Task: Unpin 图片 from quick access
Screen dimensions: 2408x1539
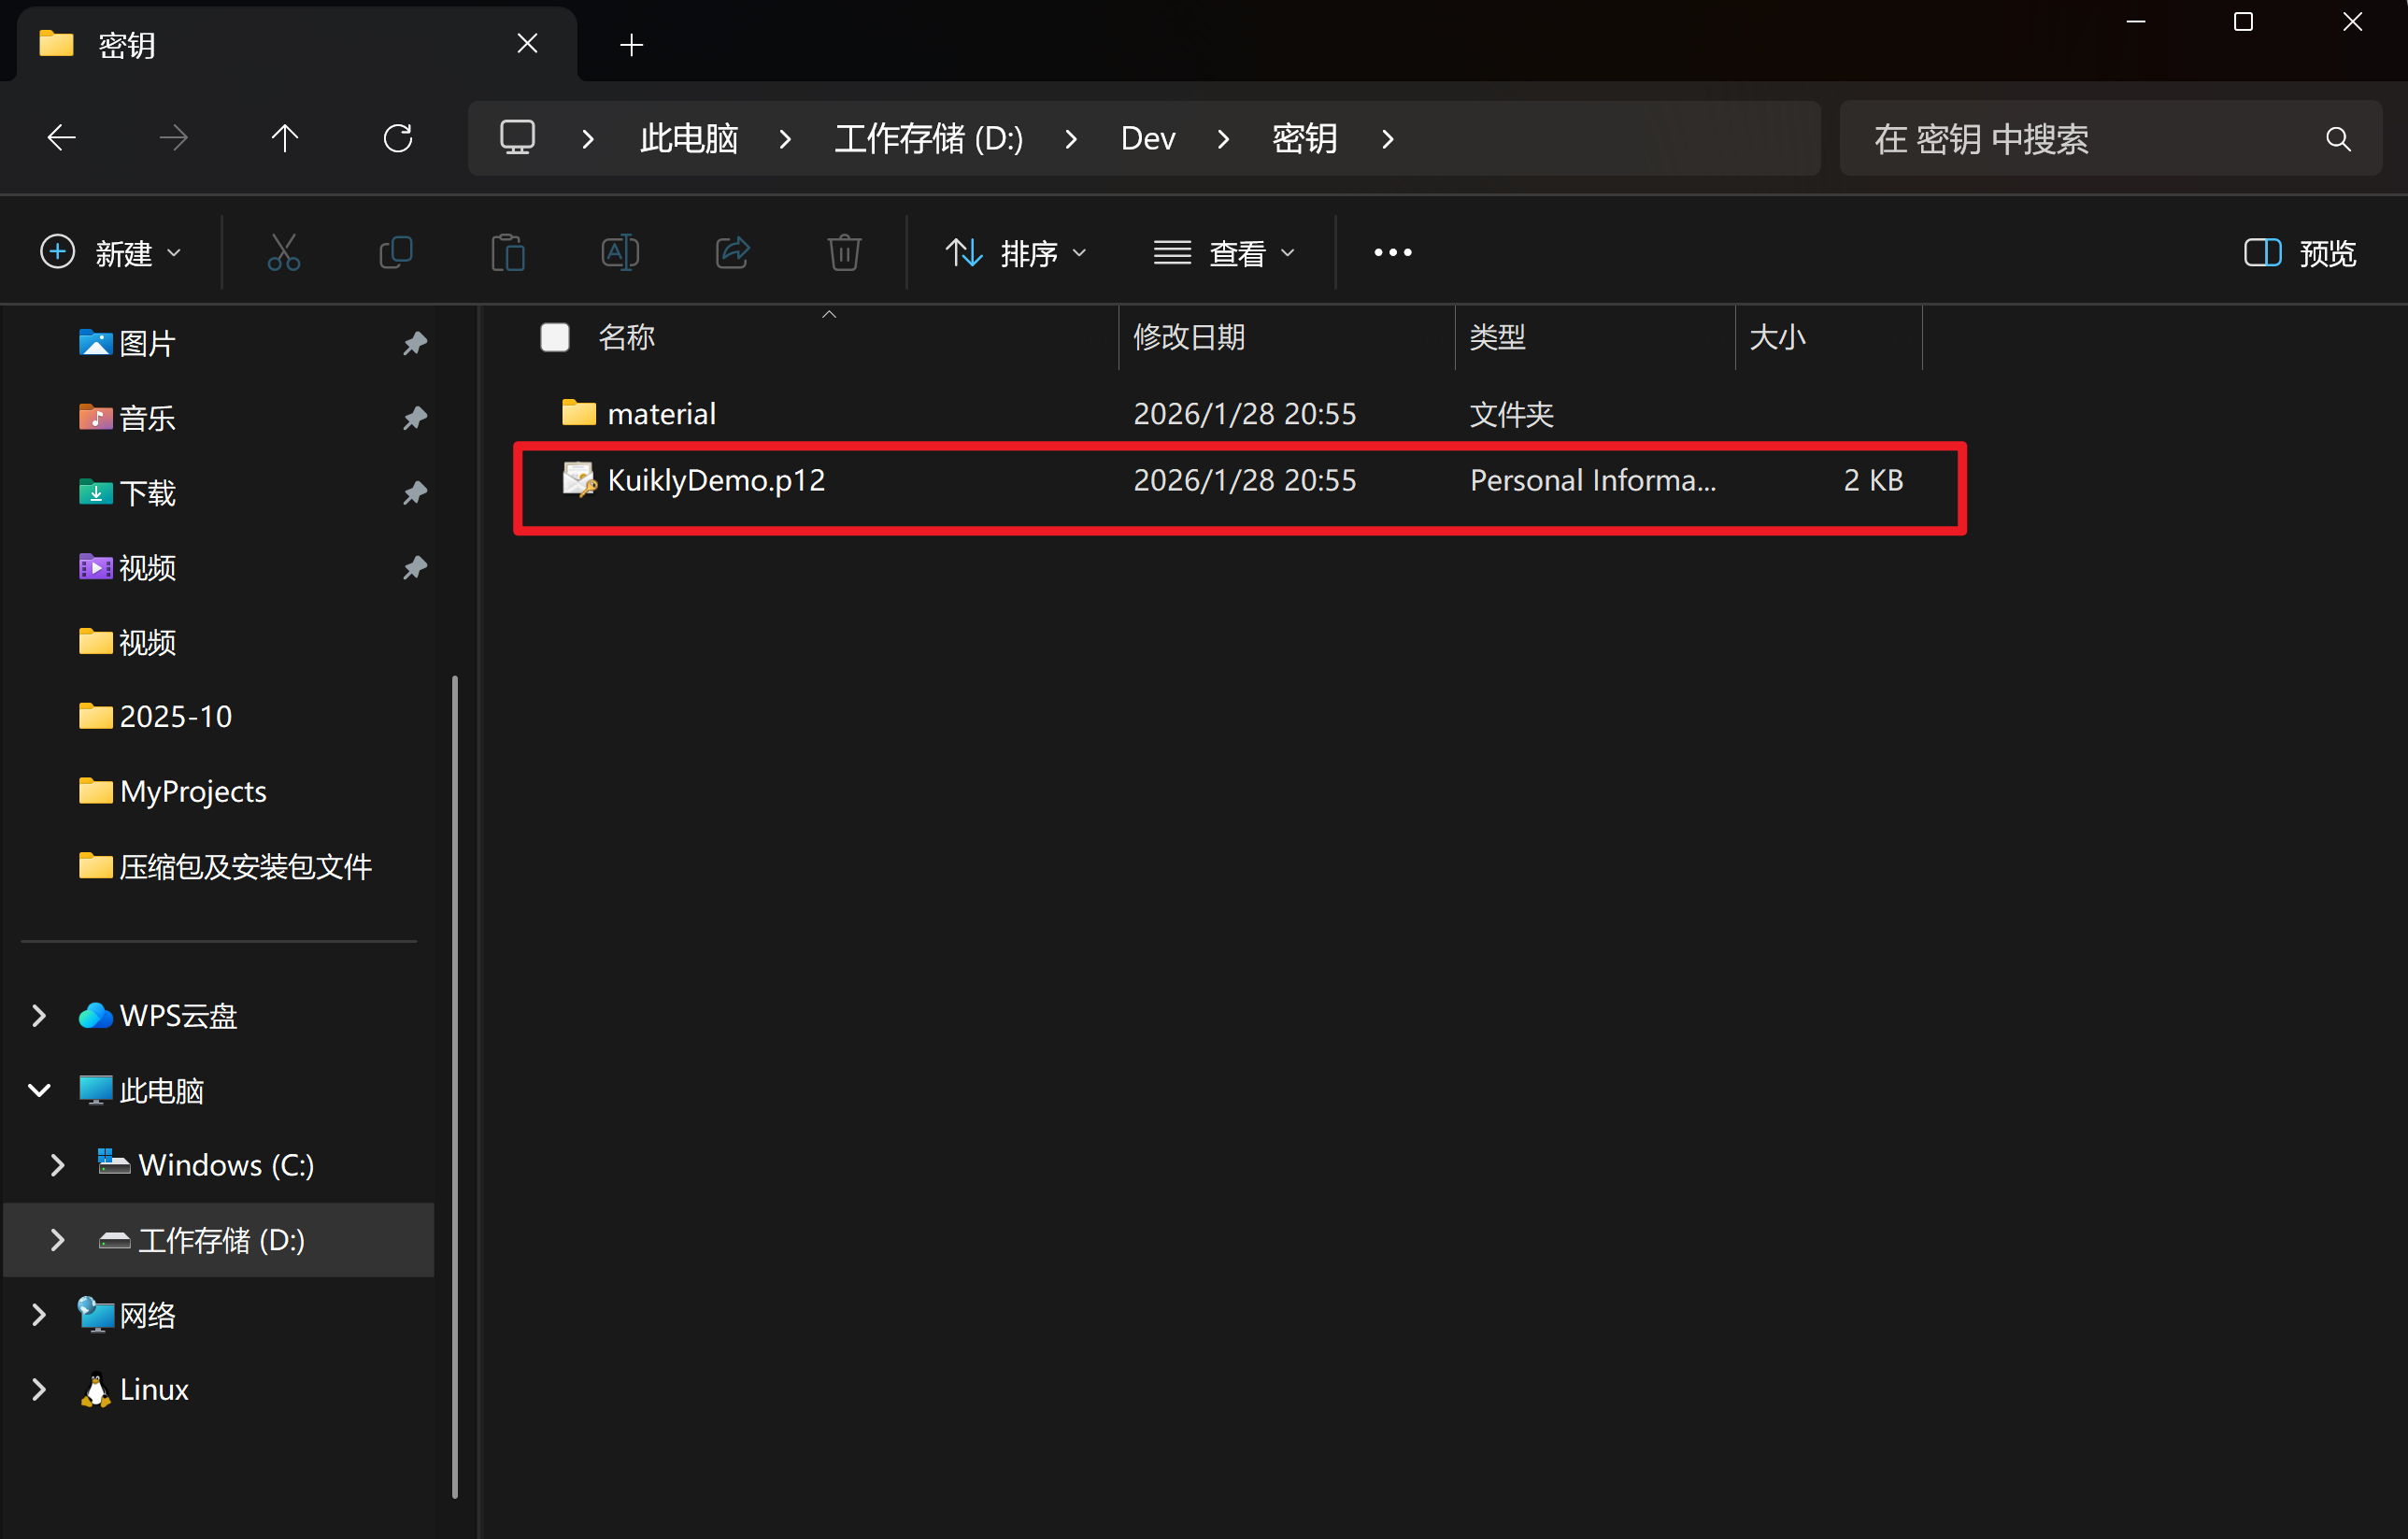Action: pyautogui.click(x=415, y=344)
